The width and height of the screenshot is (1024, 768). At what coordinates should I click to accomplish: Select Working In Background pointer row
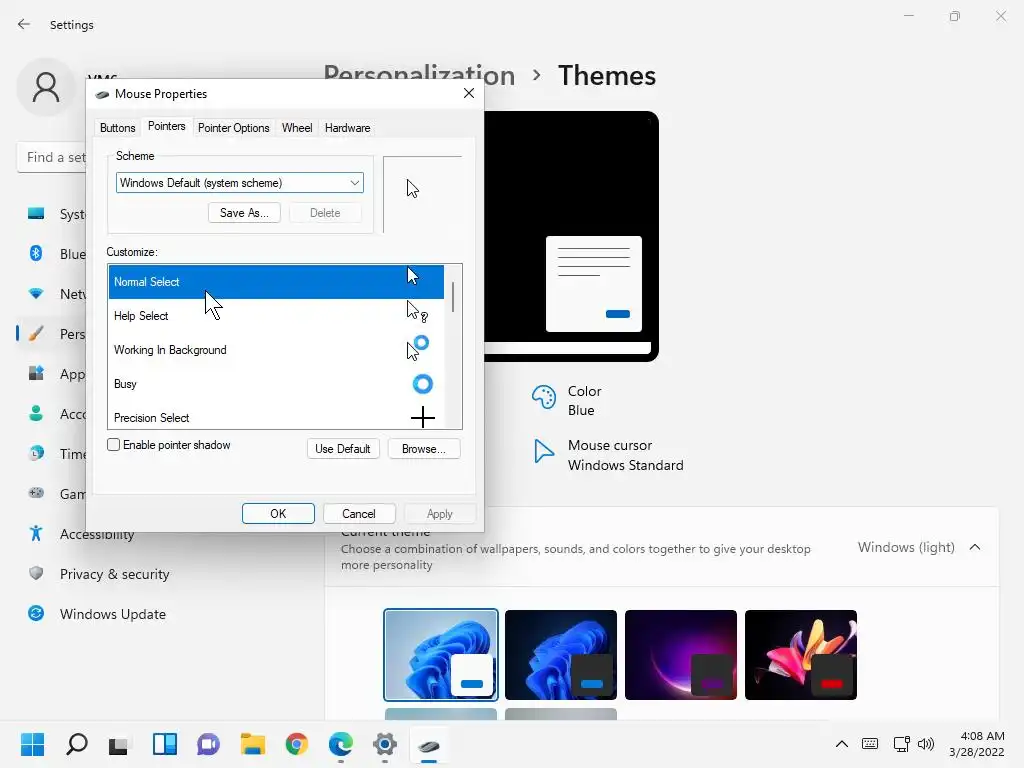pyautogui.click(x=276, y=350)
